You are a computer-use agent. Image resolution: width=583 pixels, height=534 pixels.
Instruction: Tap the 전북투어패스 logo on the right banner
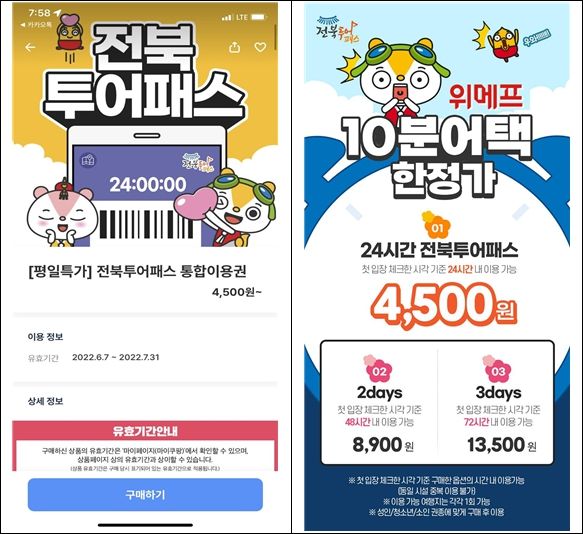click(x=338, y=29)
